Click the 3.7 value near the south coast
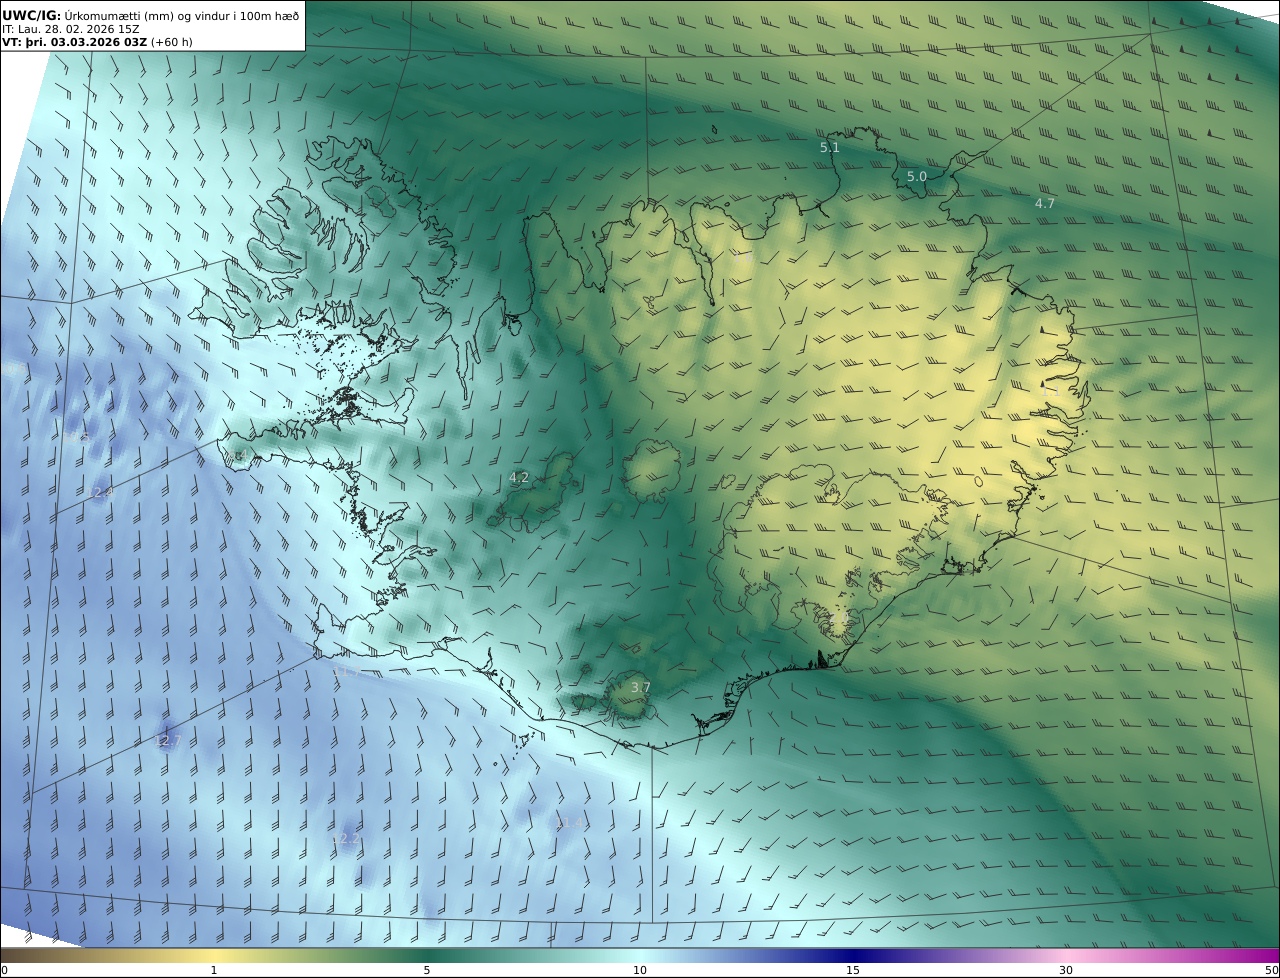This screenshot has height=978, width=1280. (x=641, y=688)
